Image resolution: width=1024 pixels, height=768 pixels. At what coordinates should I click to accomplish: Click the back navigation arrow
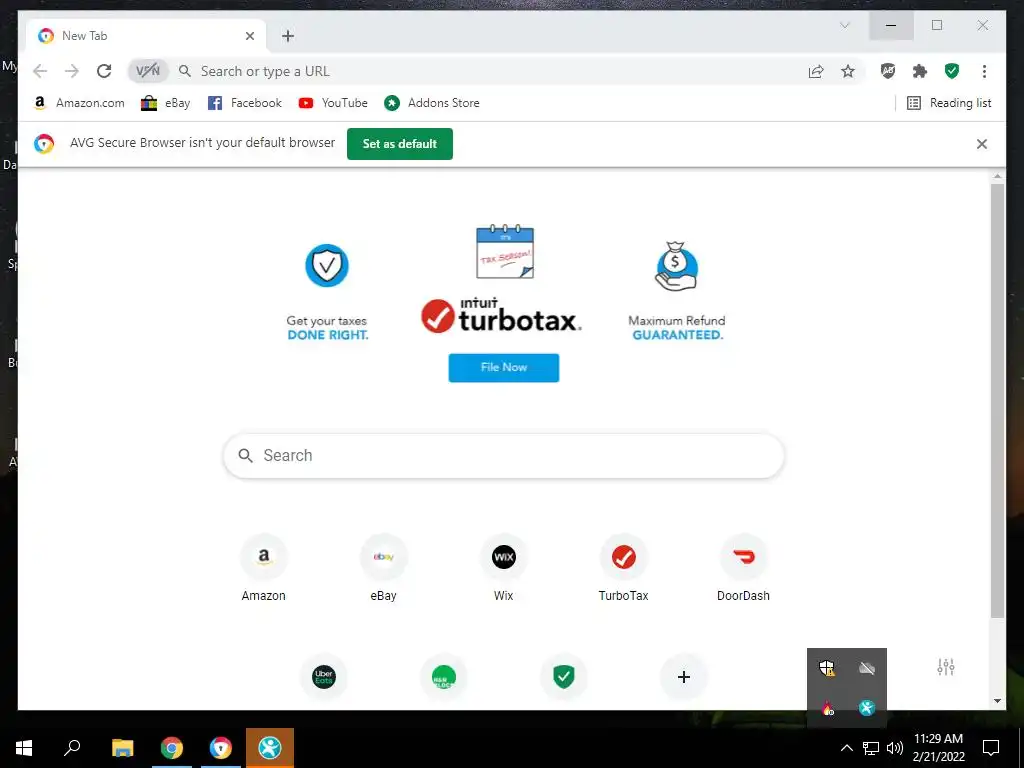(40, 71)
